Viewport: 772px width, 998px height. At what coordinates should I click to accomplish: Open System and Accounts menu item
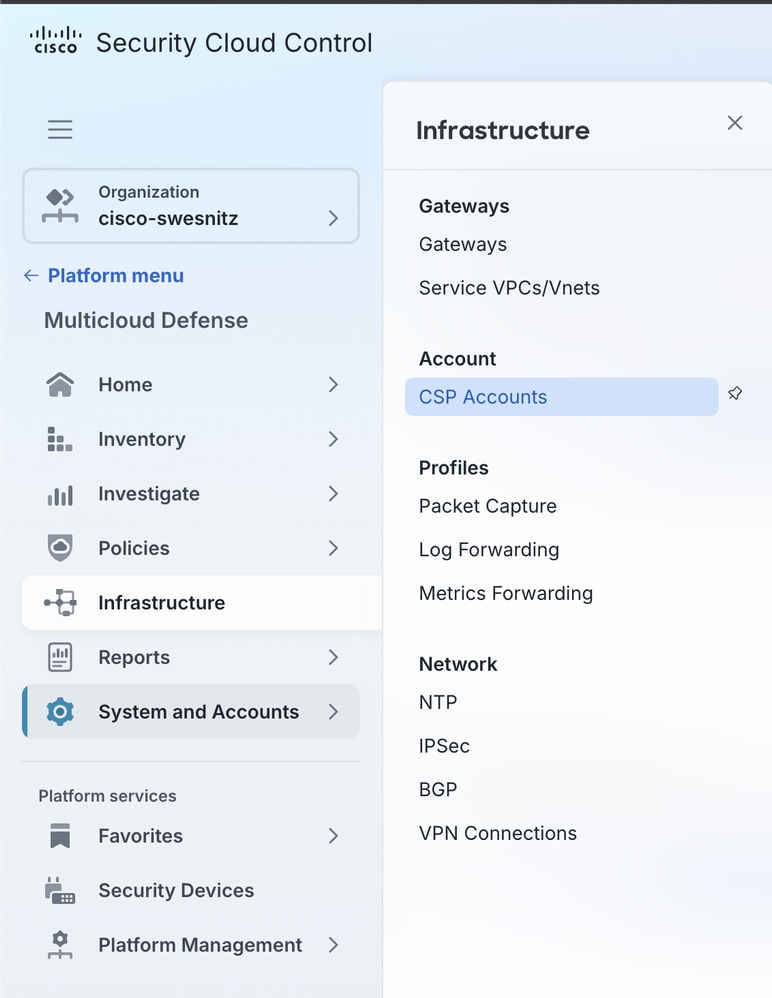[191, 712]
